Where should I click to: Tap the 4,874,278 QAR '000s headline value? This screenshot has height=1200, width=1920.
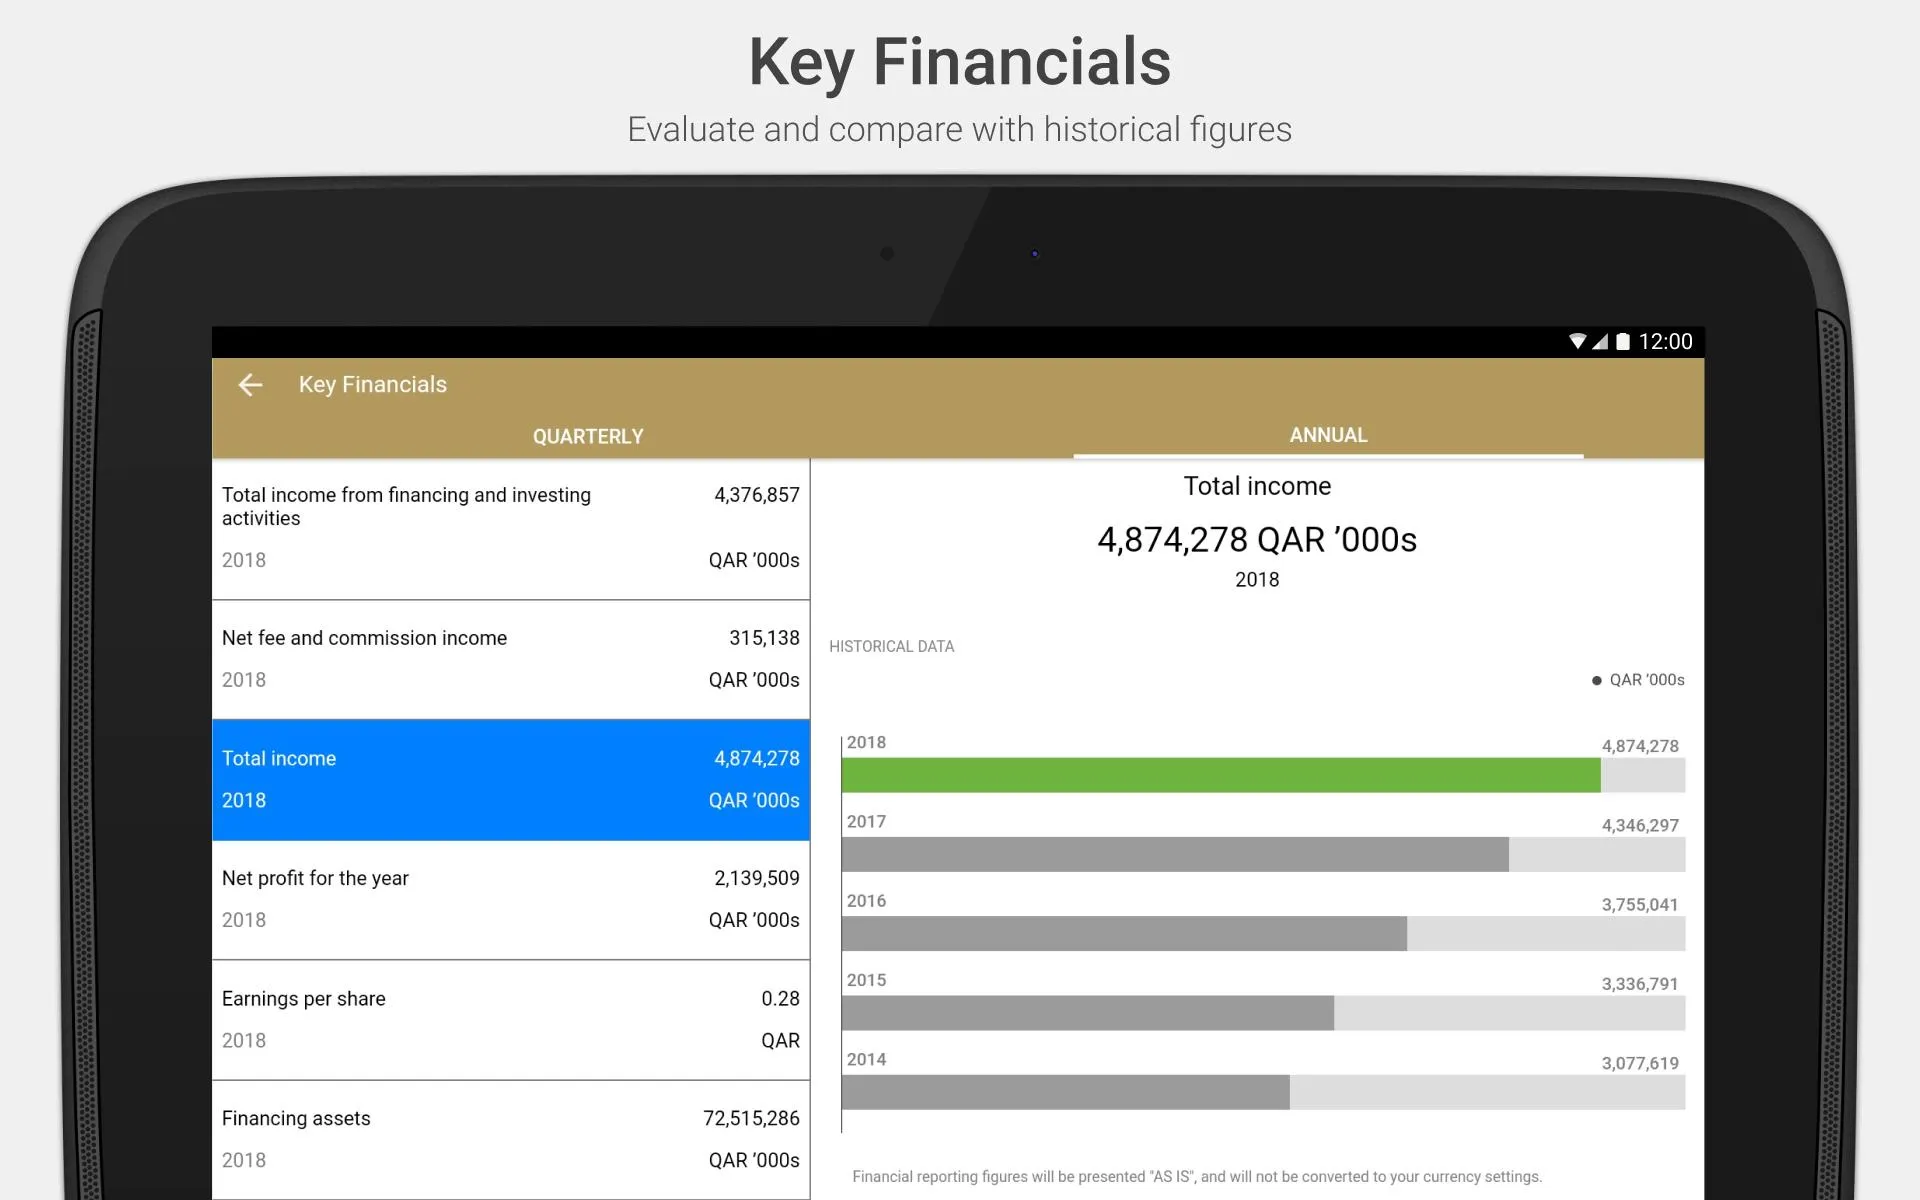pyautogui.click(x=1257, y=540)
